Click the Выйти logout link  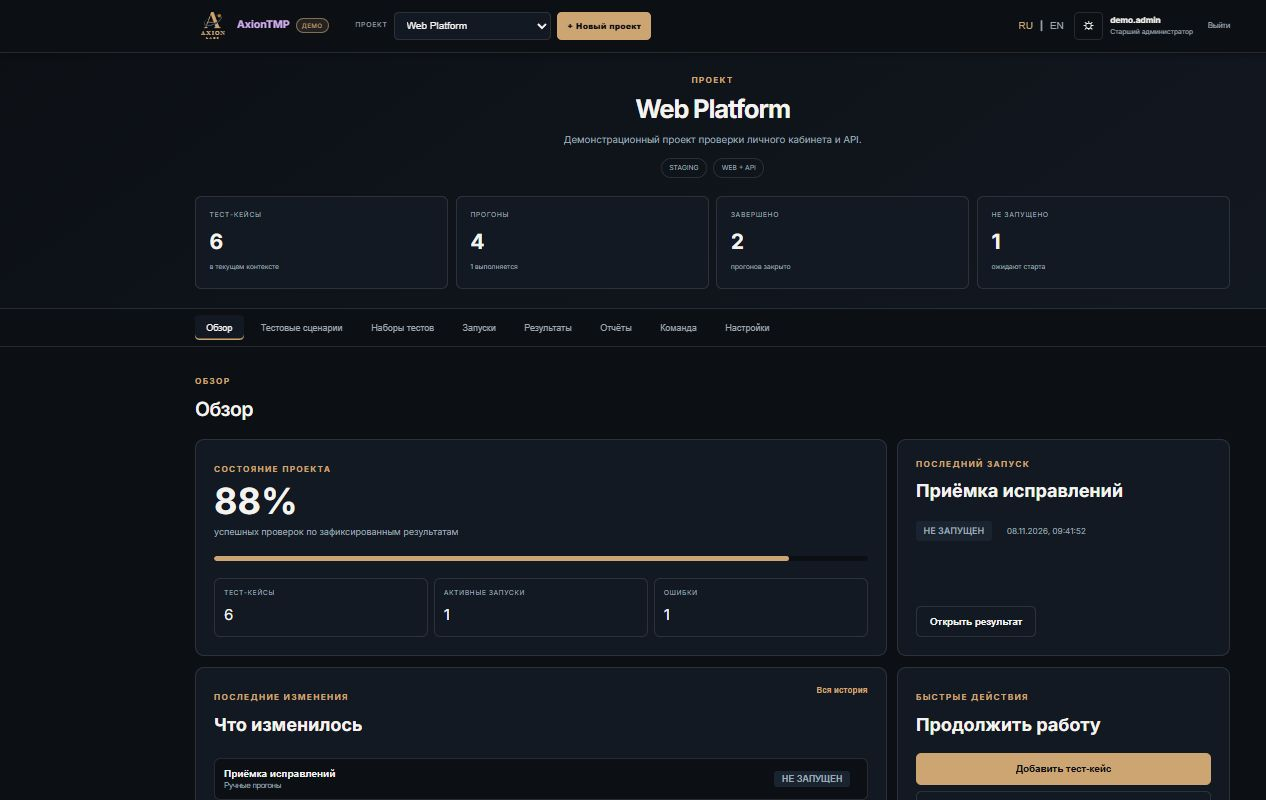click(x=1218, y=26)
